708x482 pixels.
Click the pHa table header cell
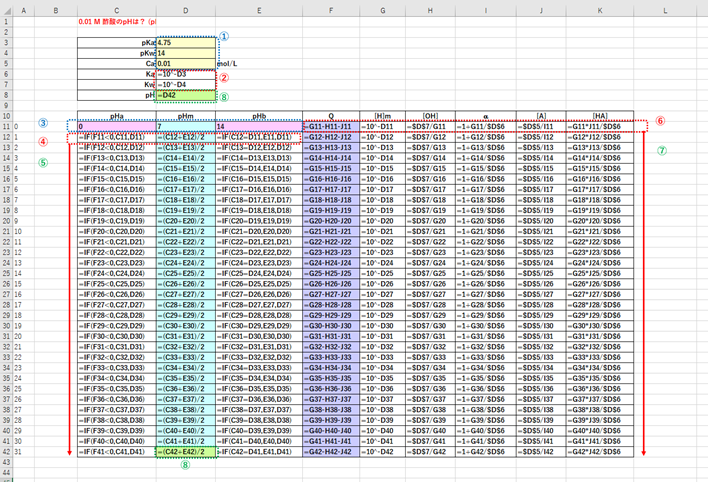[x=117, y=116]
